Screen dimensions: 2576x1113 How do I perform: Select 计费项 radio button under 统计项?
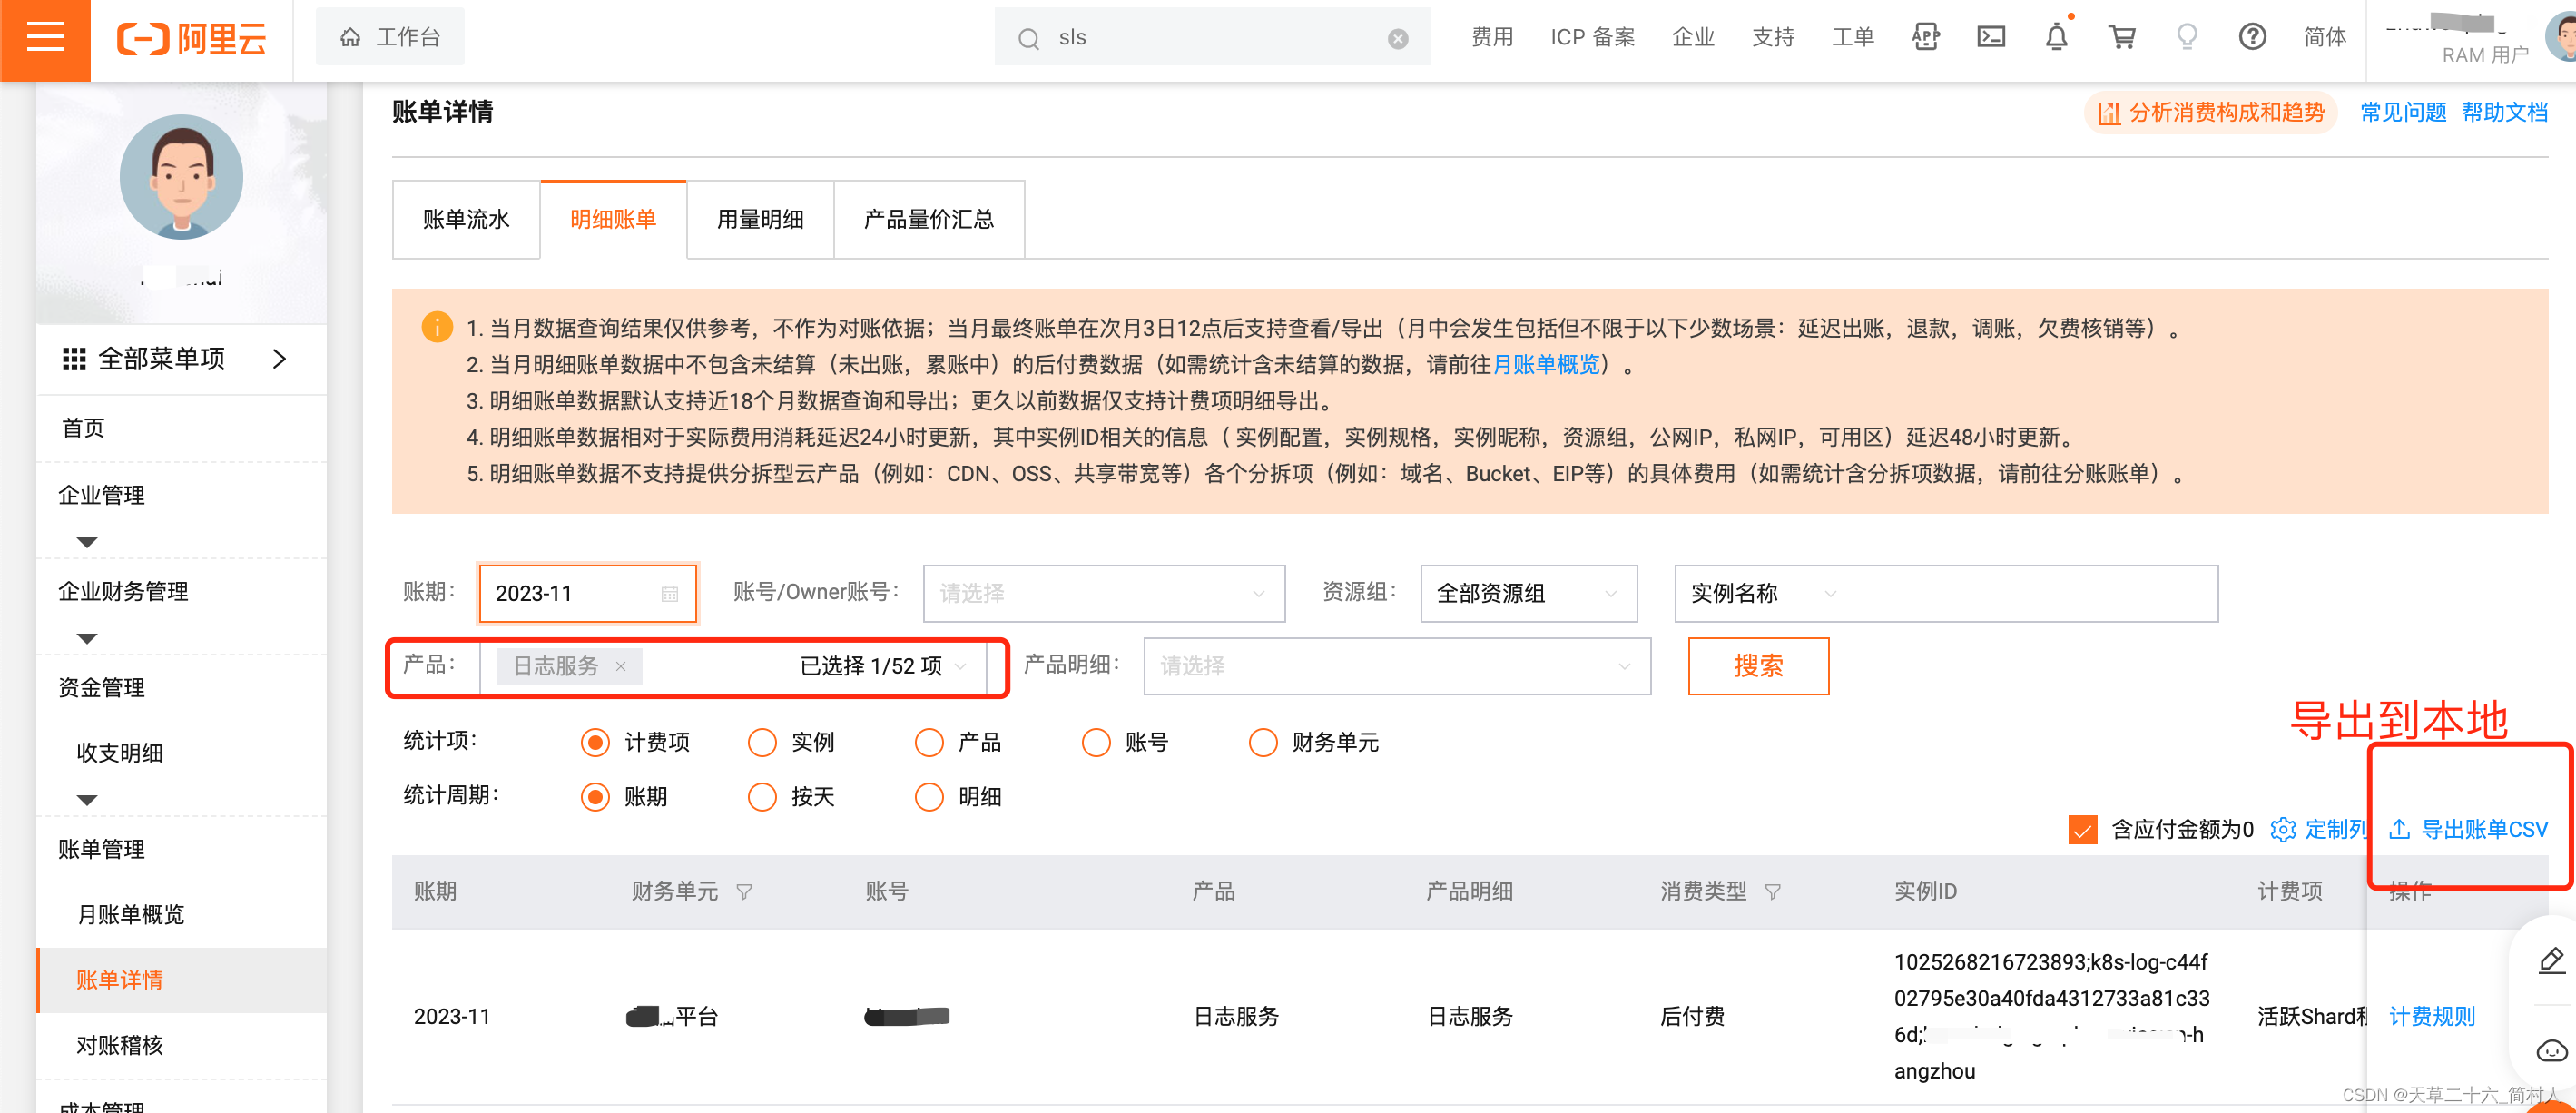point(595,744)
